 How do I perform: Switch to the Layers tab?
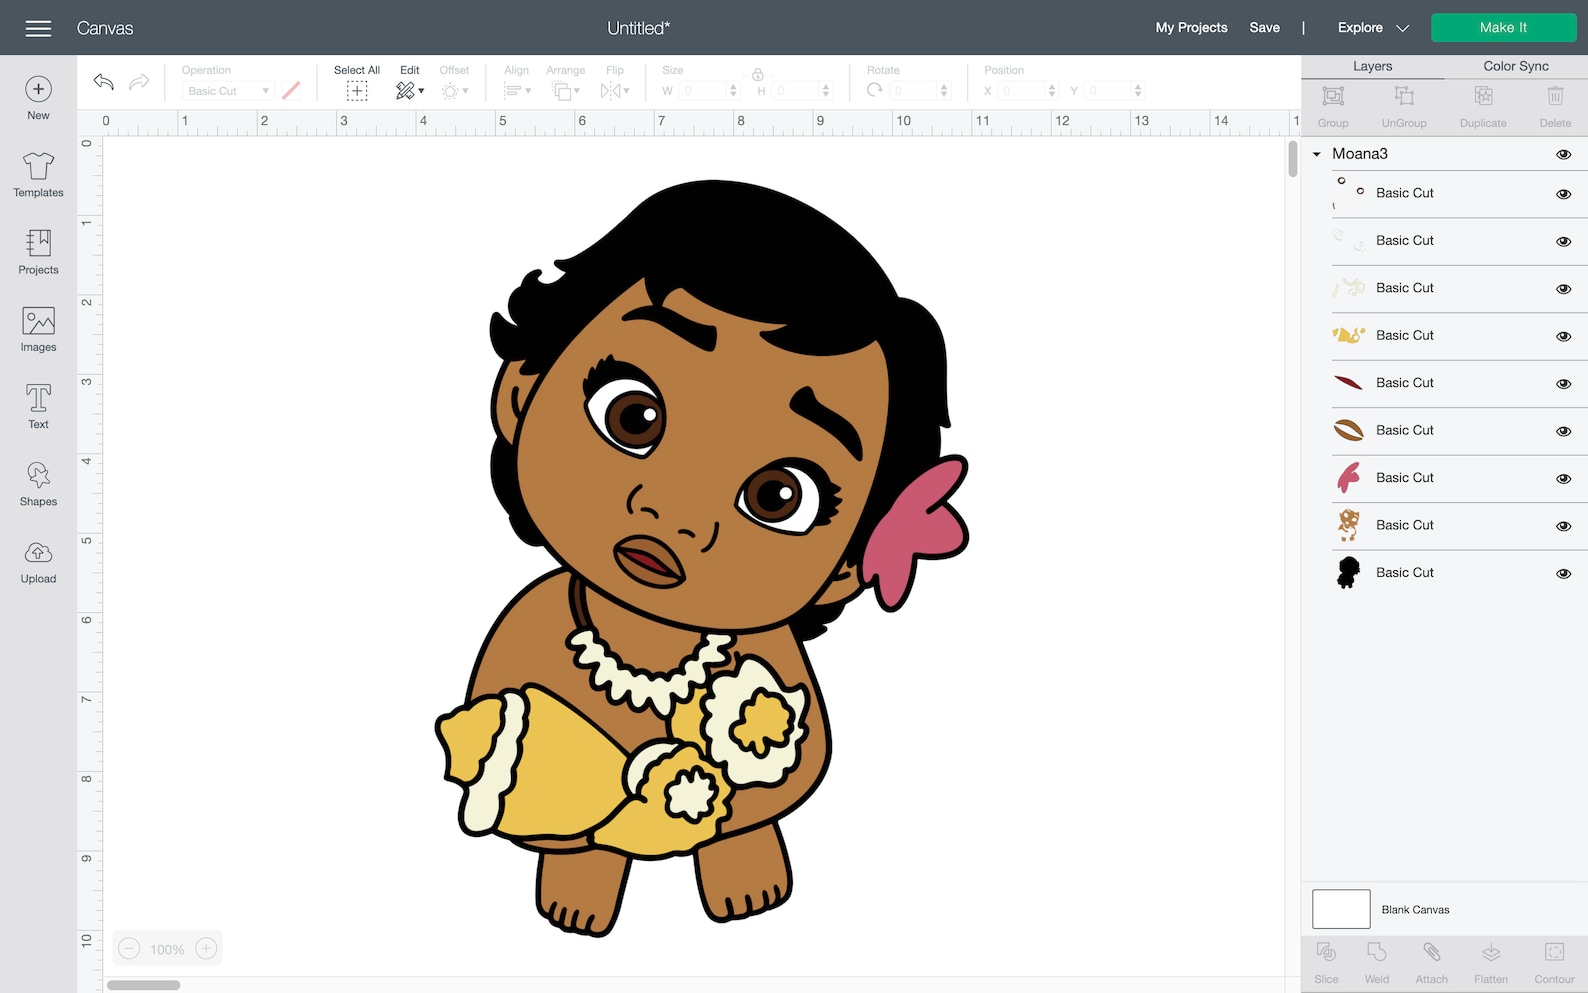[1372, 66]
